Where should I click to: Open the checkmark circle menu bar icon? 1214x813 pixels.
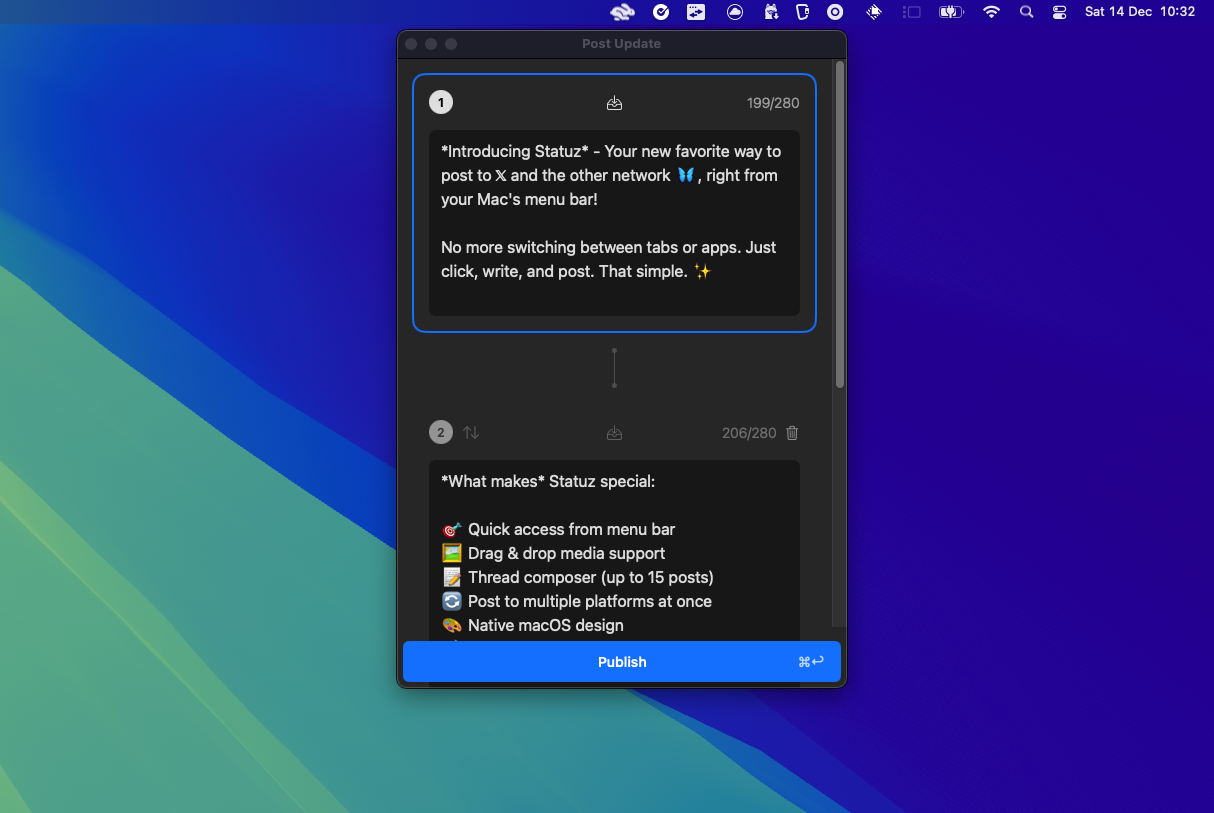click(661, 12)
